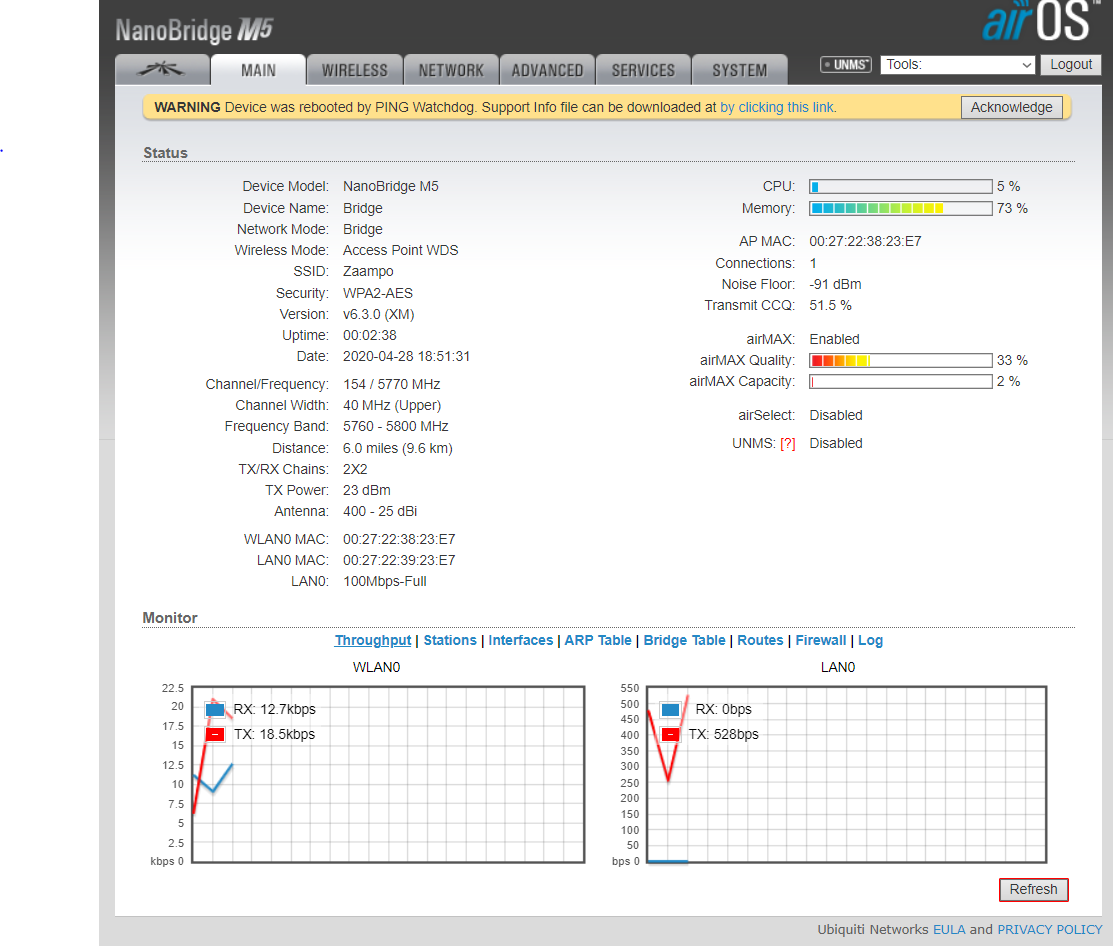
Task: Select the AP MAC address 00:27:22:38:23:E7
Action: pyautogui.click(x=865, y=241)
